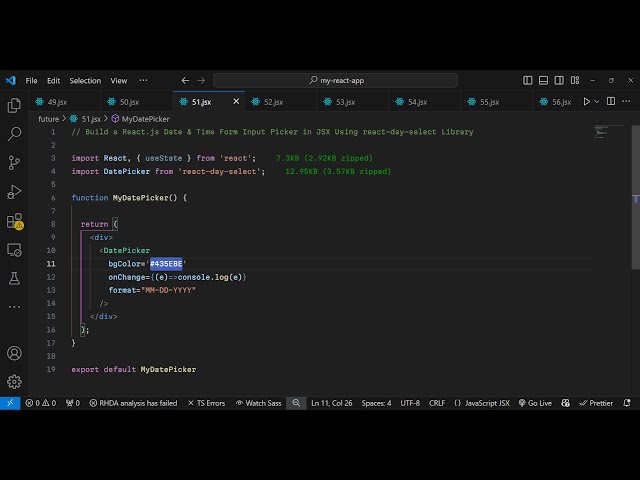This screenshot has width=640, height=480.
Task: Switch to the 54.jsx tab
Action: point(417,101)
